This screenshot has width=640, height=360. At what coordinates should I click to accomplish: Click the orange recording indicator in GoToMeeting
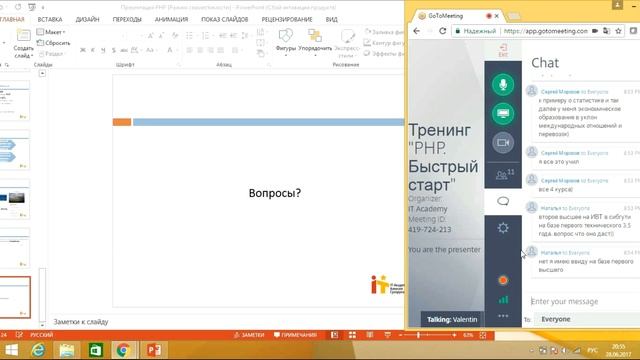point(503,280)
